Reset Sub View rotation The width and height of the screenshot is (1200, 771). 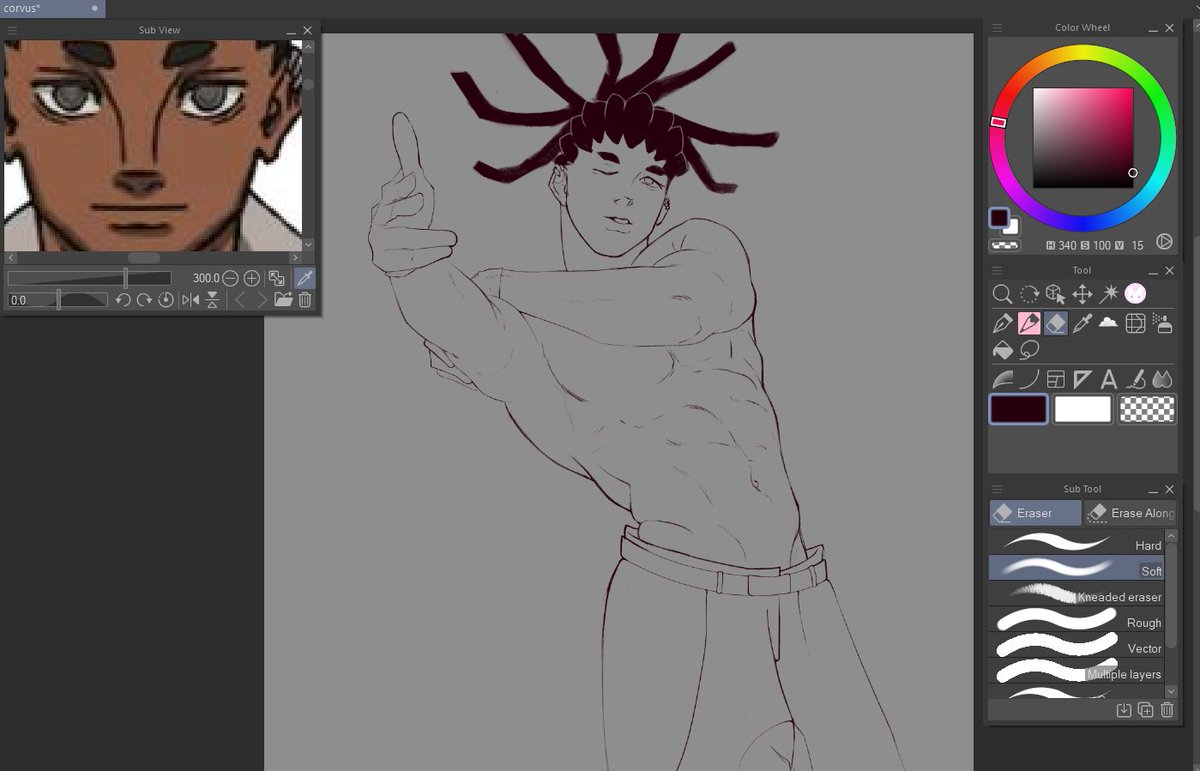click(166, 300)
